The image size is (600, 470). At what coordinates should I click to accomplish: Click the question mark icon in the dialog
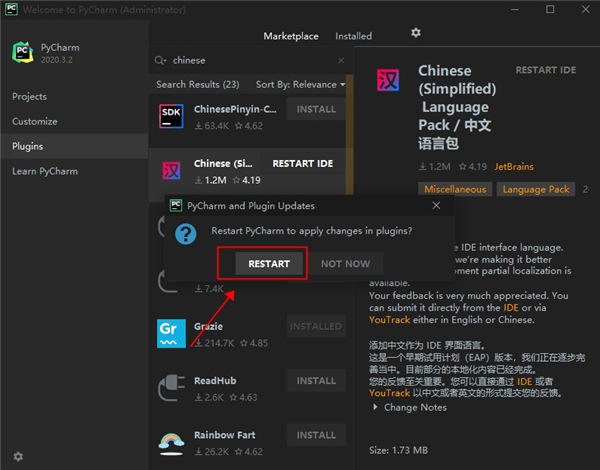(186, 233)
